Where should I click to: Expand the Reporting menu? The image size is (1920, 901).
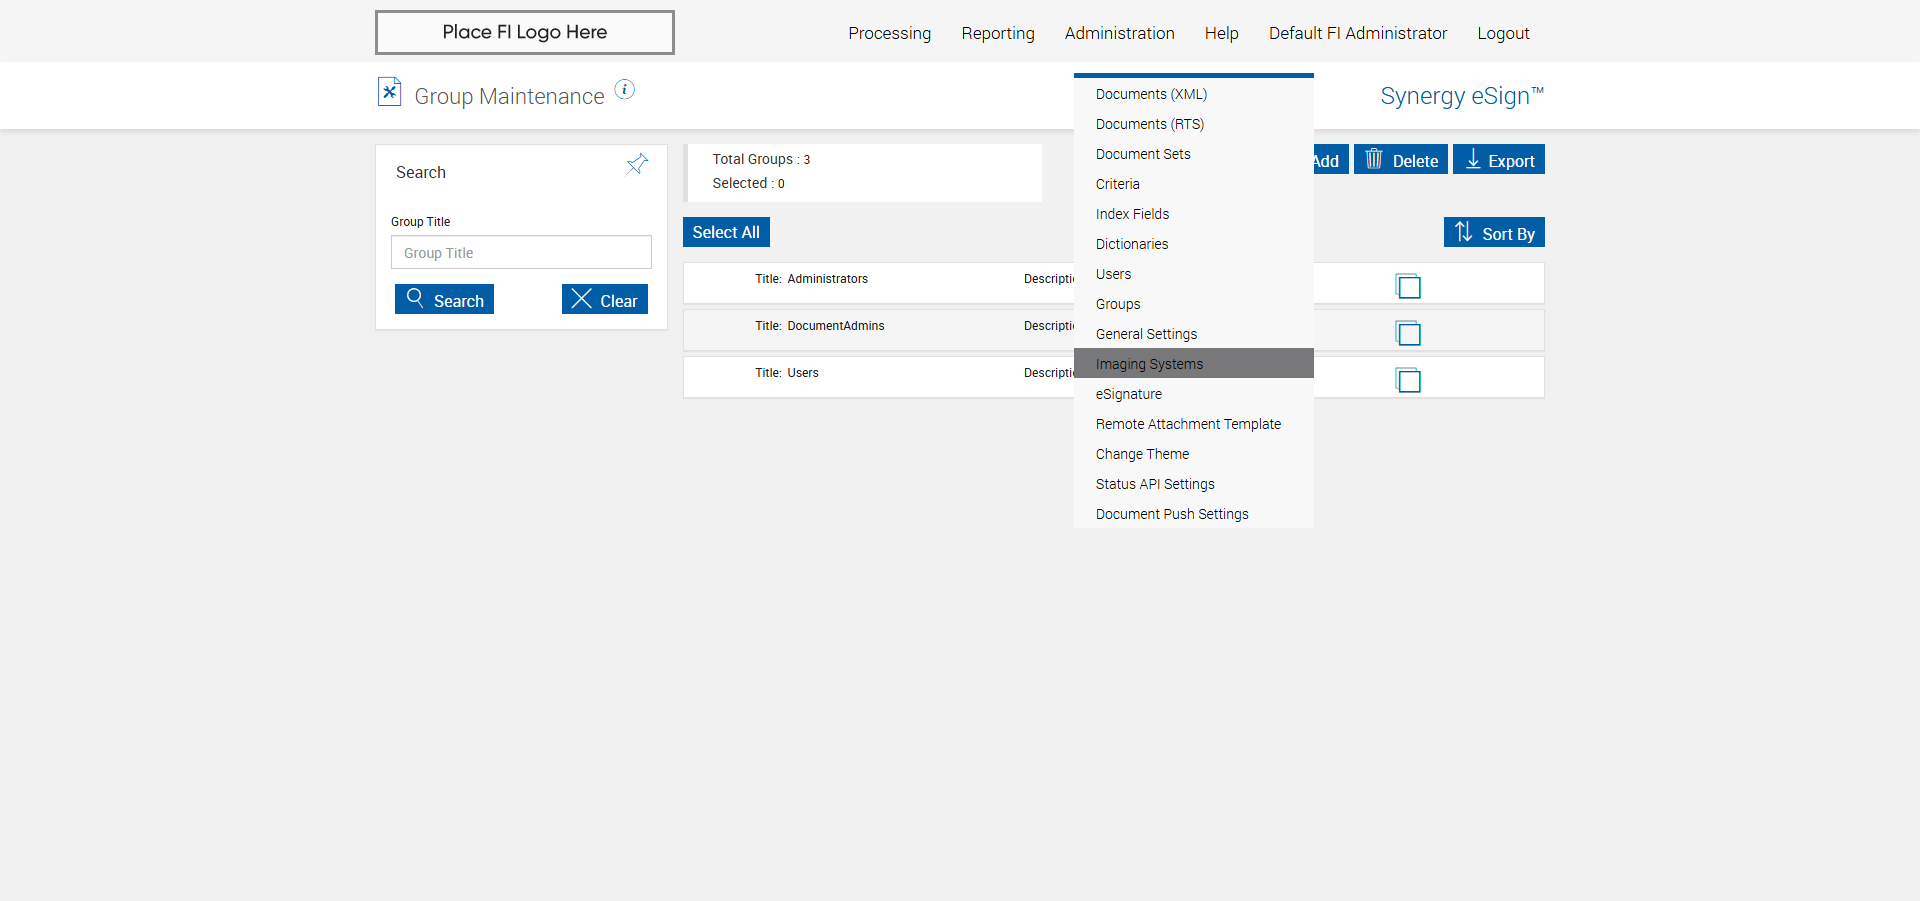coord(997,33)
